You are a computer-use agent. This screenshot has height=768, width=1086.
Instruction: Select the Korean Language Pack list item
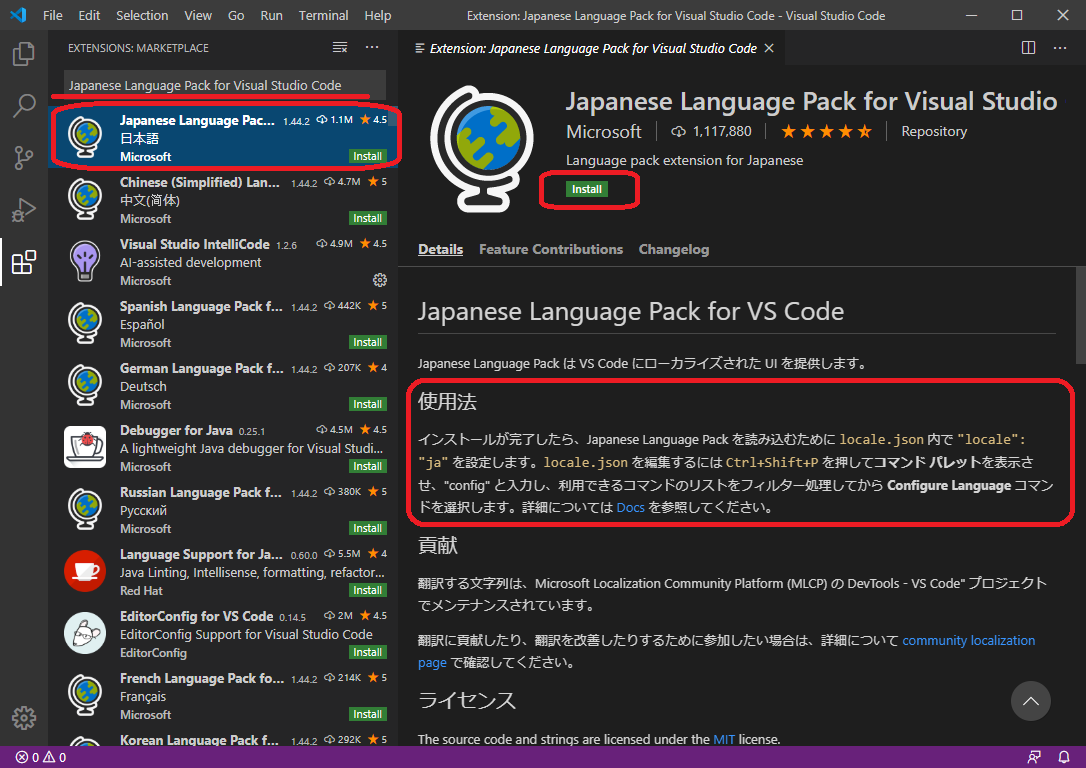(x=223, y=739)
